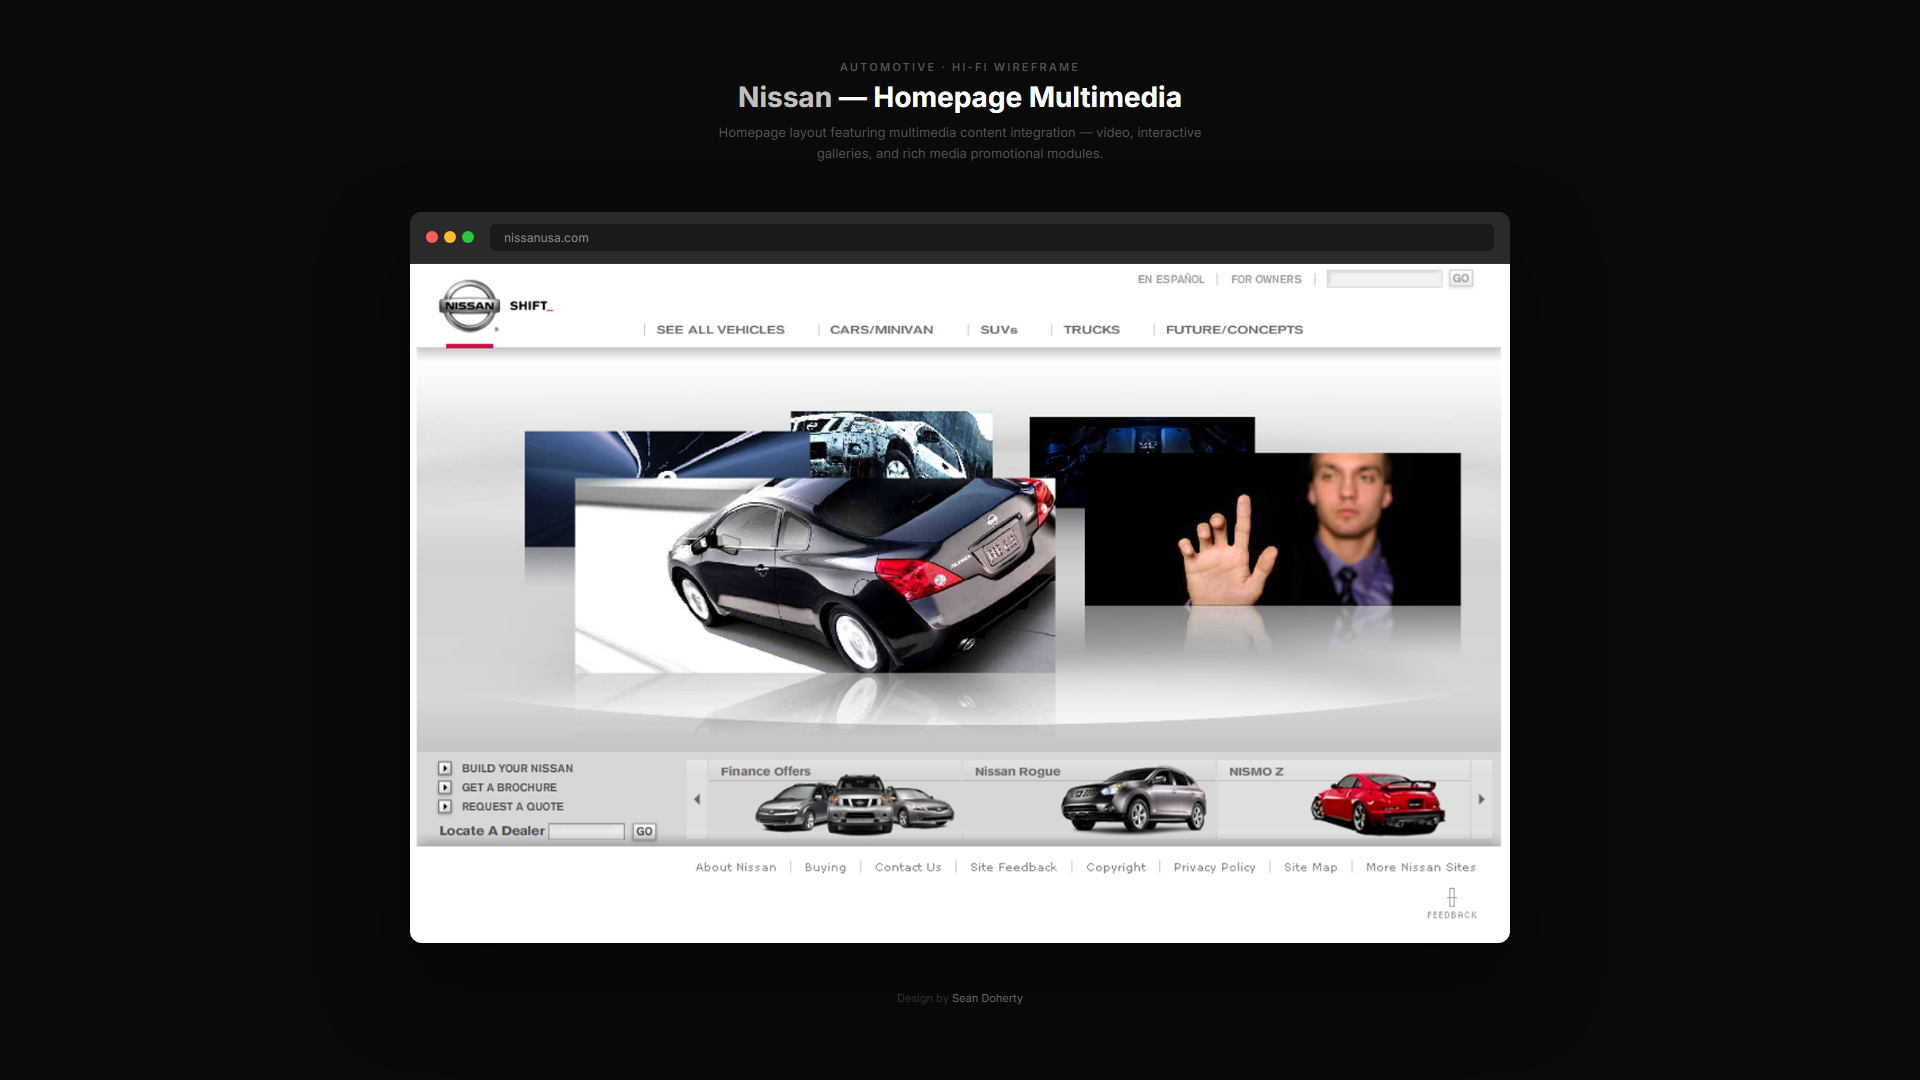Select FUTURE/CONCEPTS in the navigation
Viewport: 1920px width, 1080px height.
pos(1234,329)
